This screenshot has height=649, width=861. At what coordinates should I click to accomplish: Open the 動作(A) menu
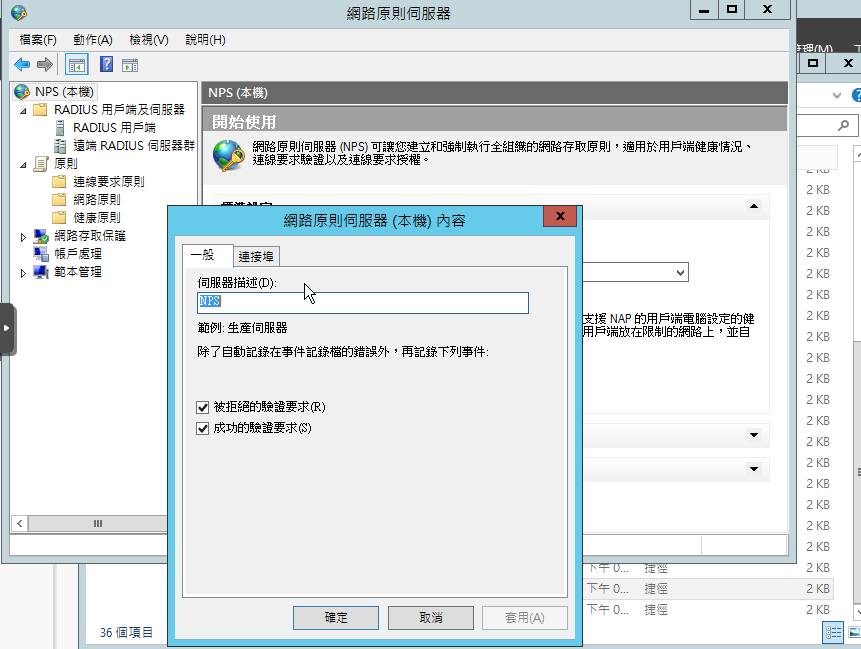click(x=92, y=40)
